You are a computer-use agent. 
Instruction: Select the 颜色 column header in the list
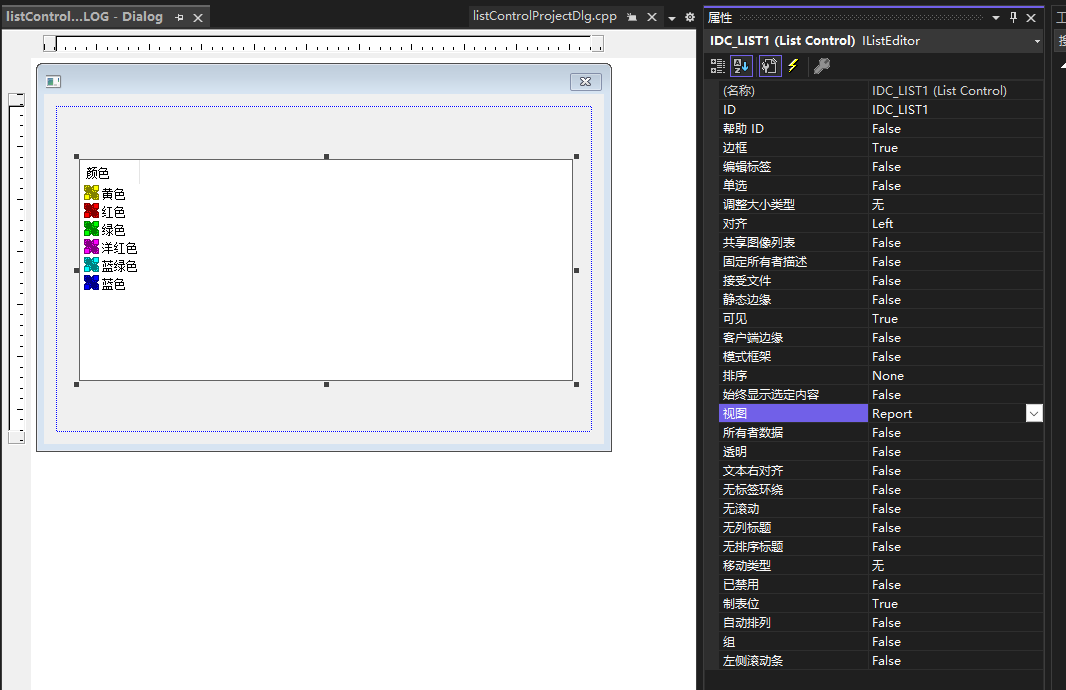point(98,171)
